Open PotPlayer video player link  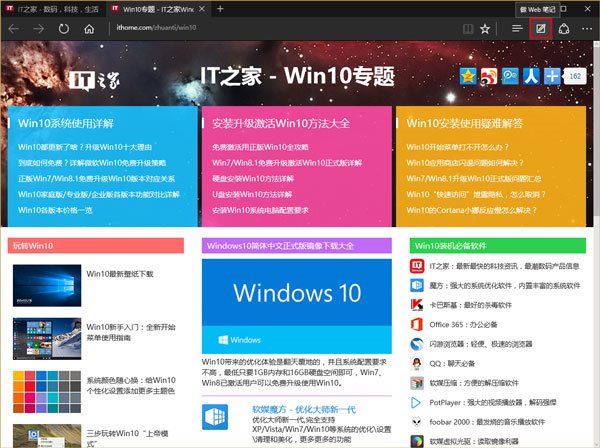click(x=492, y=402)
